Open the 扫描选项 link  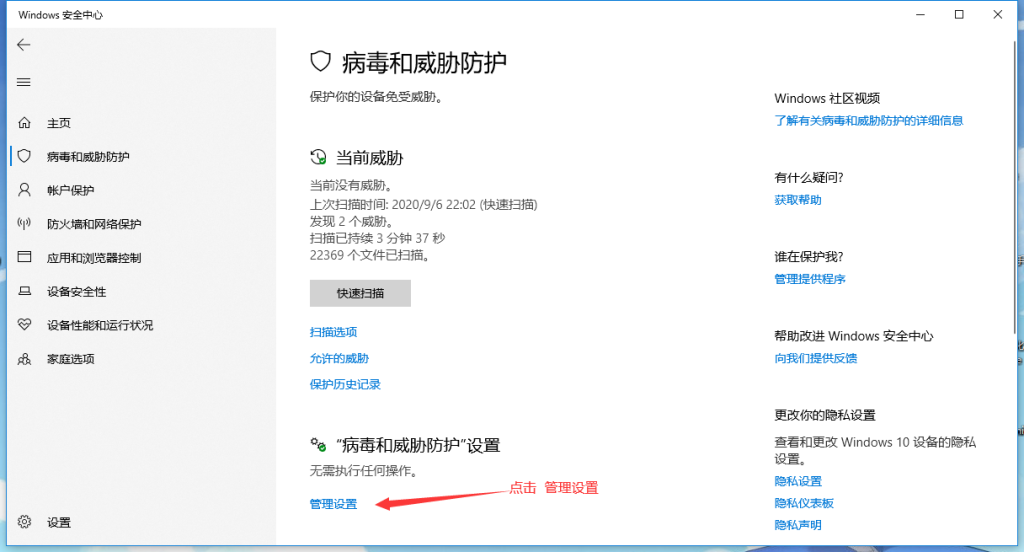point(334,332)
